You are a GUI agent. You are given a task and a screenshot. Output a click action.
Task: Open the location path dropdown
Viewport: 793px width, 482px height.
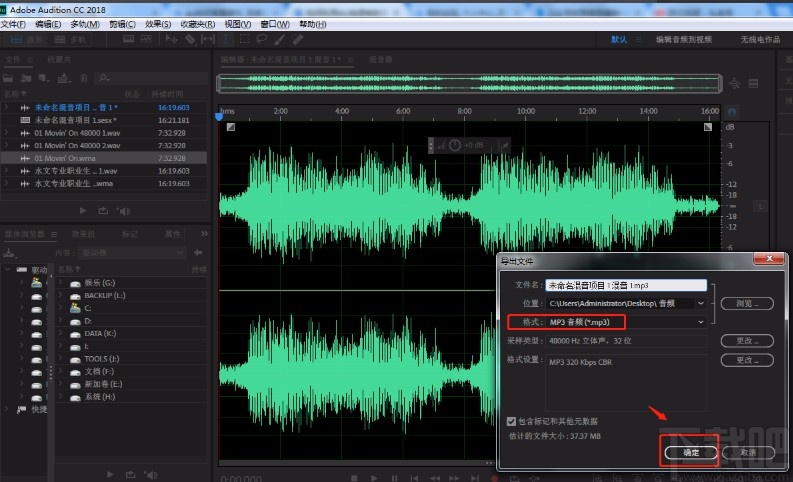tap(700, 303)
